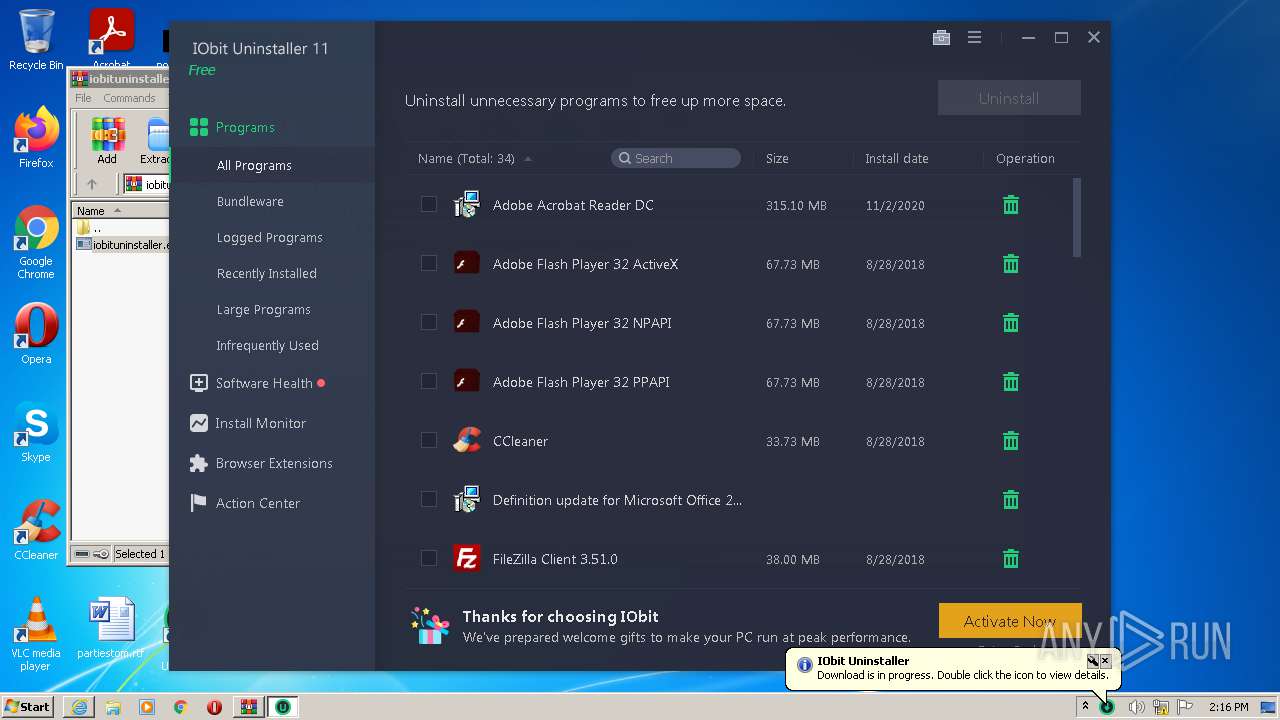The width and height of the screenshot is (1280, 720).
Task: Check the box for Flash Player 32 NPAPI
Action: pos(429,322)
